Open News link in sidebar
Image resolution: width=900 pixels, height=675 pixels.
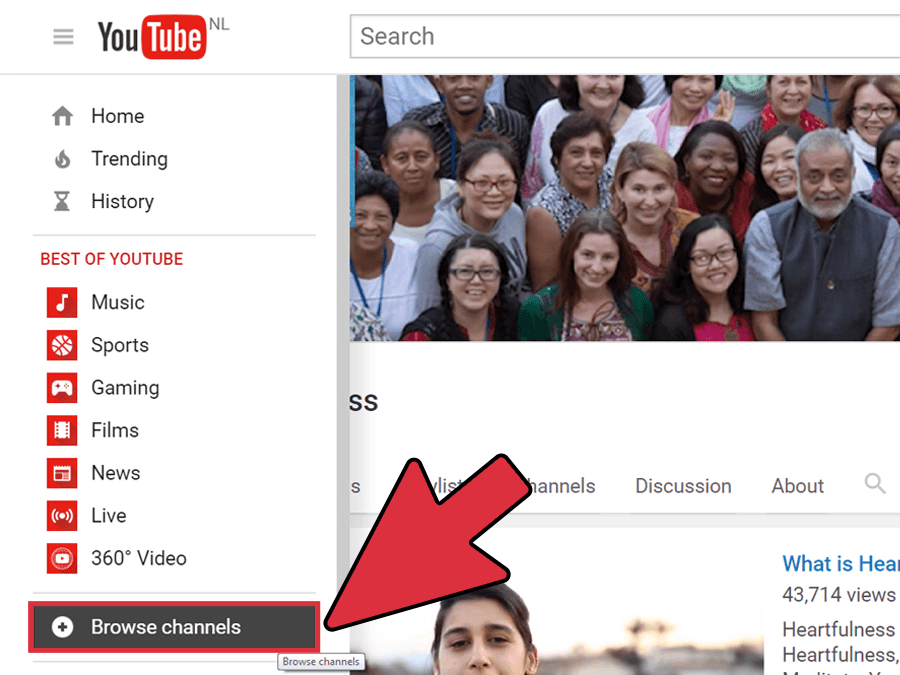[x=116, y=473]
